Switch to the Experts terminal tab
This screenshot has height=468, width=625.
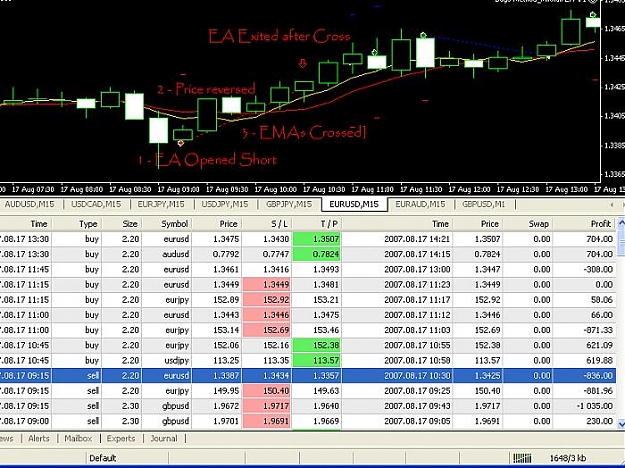[121, 439]
